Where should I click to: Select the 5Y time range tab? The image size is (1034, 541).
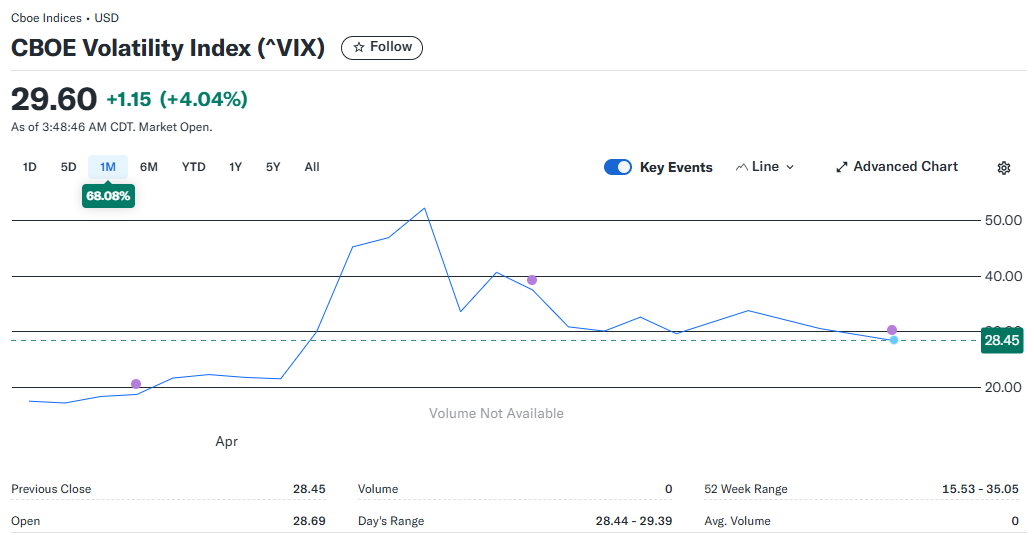click(273, 167)
